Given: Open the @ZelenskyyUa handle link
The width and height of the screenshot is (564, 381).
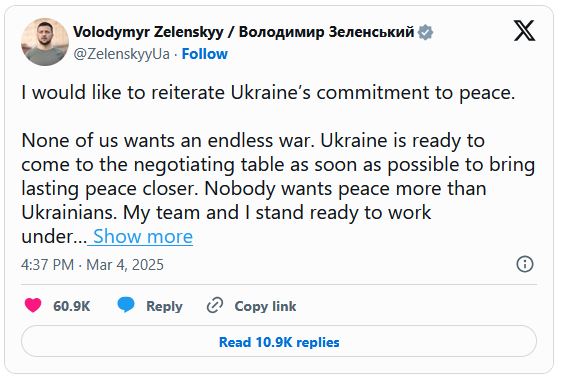Looking at the screenshot, I should click(x=121, y=54).
